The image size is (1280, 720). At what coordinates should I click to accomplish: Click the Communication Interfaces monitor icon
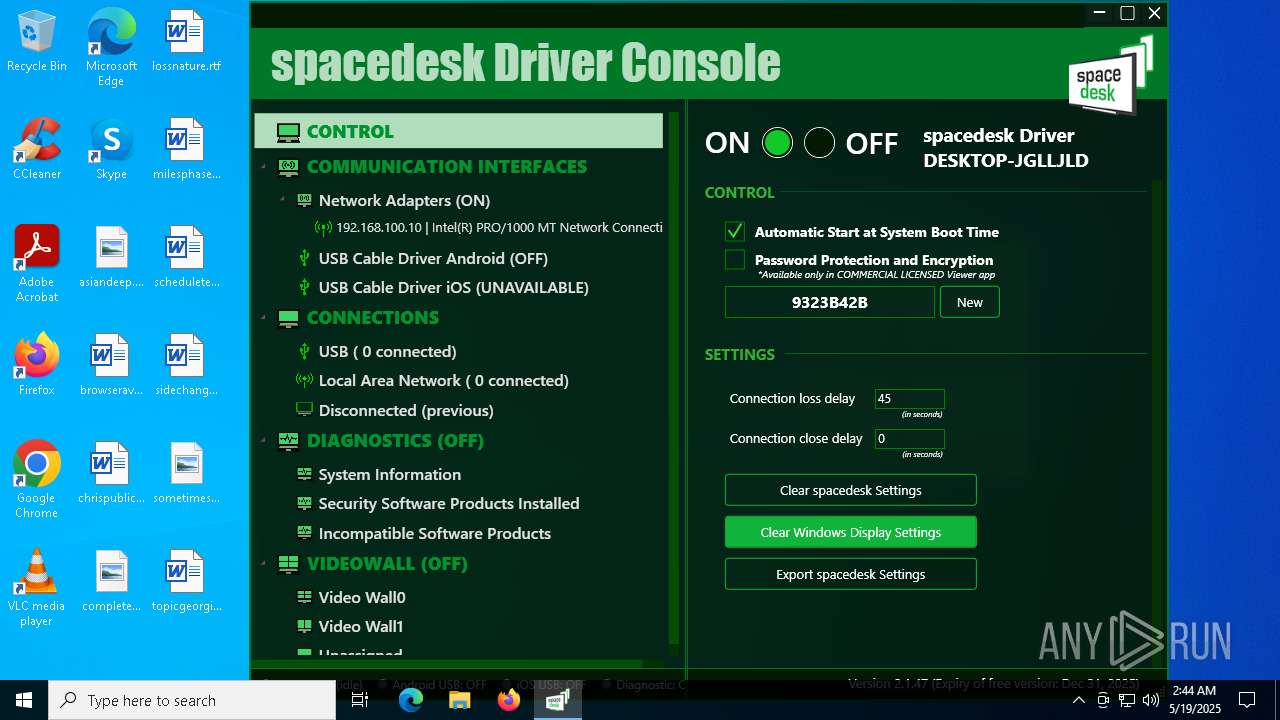288,167
